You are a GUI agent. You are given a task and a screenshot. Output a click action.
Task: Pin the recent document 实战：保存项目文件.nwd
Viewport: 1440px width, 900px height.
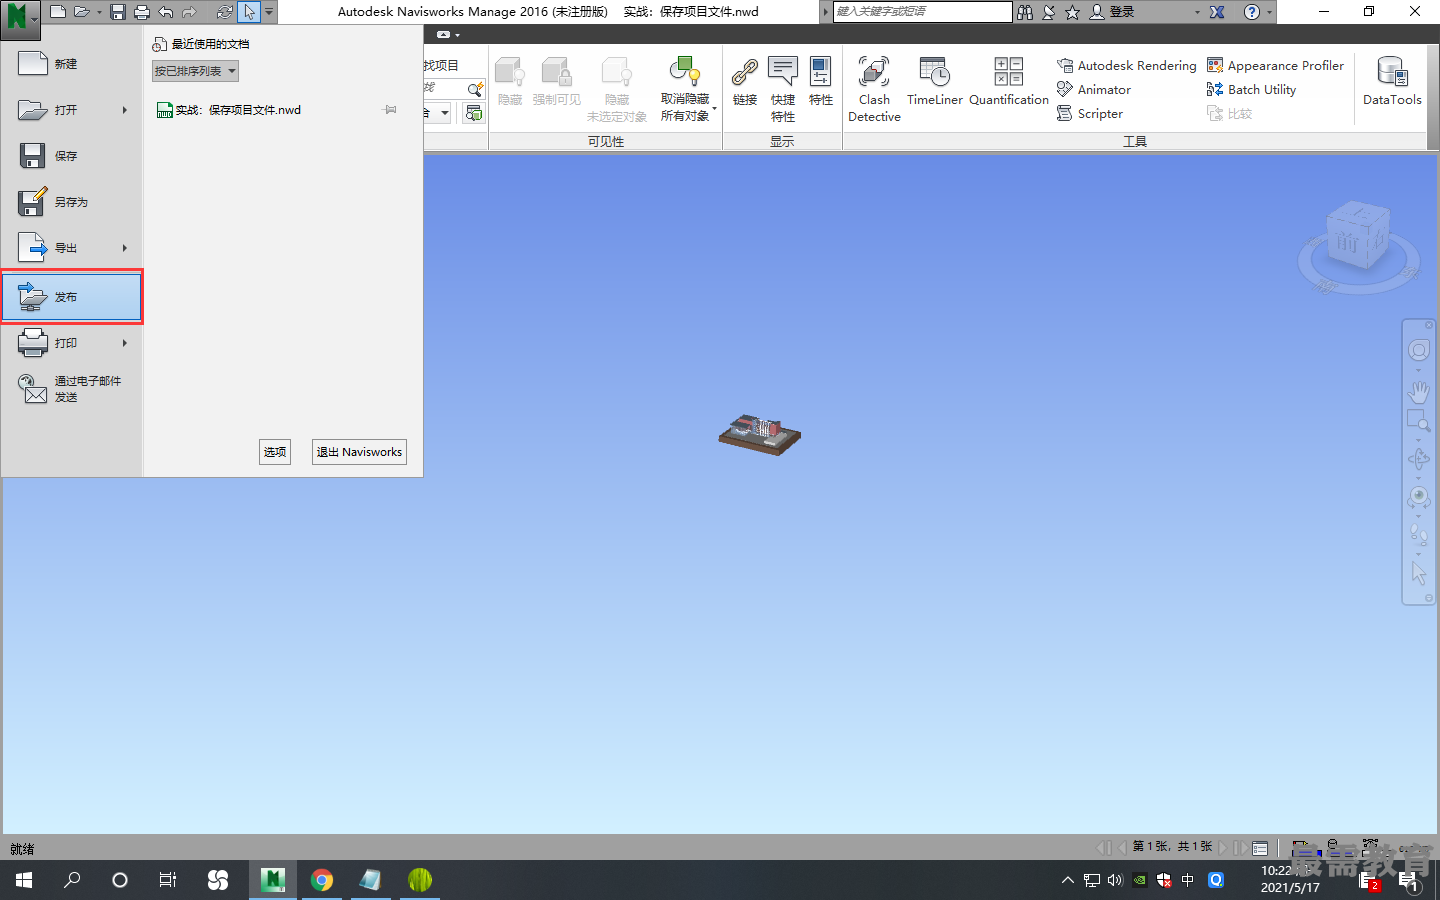(x=390, y=110)
